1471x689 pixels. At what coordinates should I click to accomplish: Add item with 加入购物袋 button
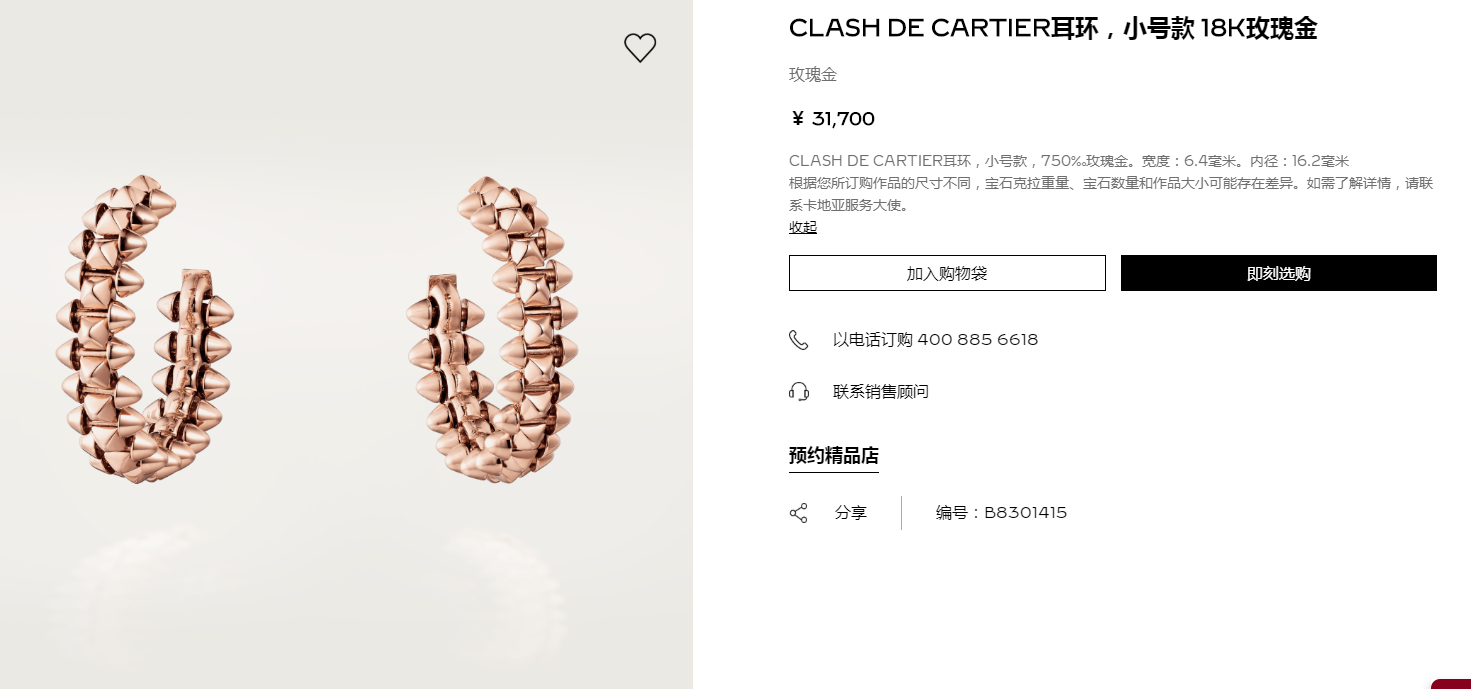coord(947,273)
